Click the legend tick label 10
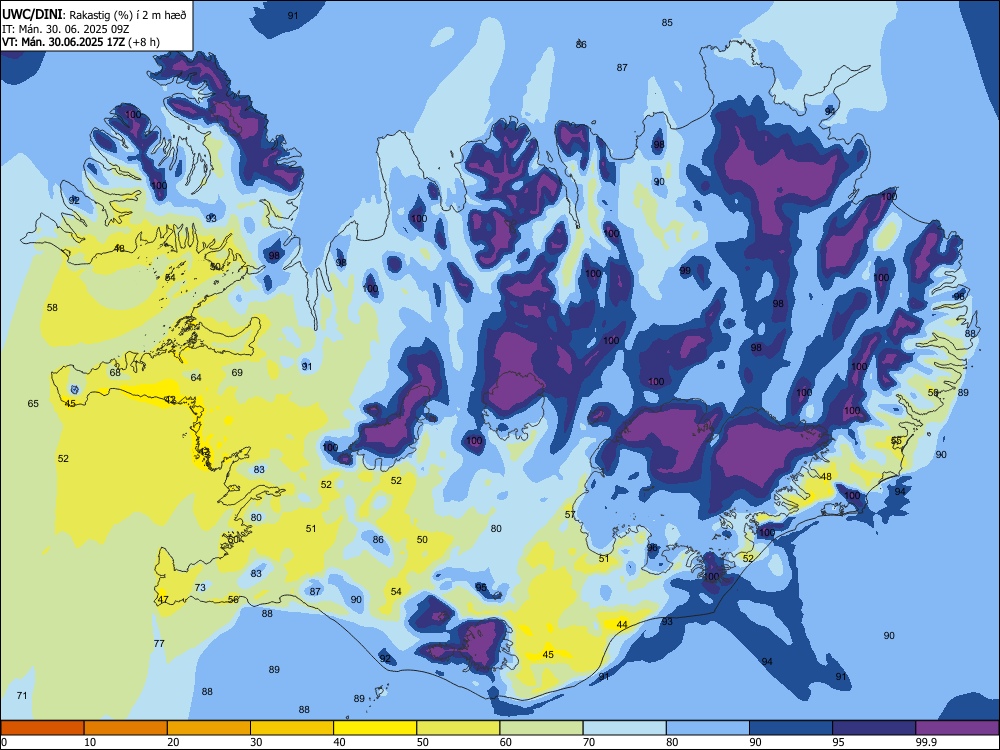Image resolution: width=1000 pixels, height=750 pixels. click(91, 742)
